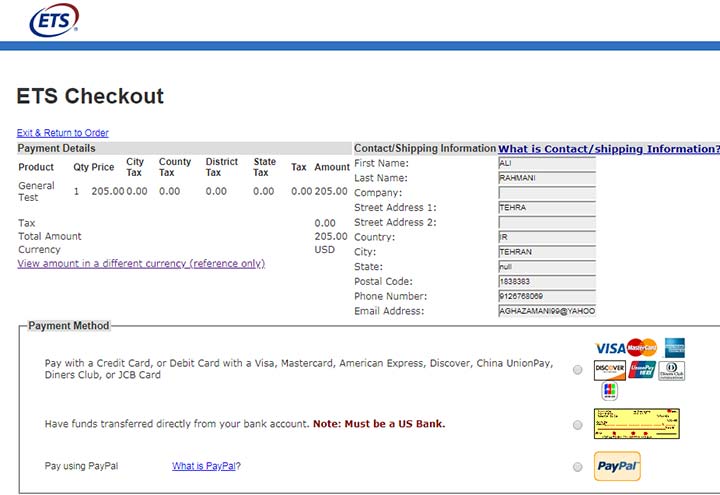
Task: Click the Total Amount value 205.00
Action: tap(331, 236)
